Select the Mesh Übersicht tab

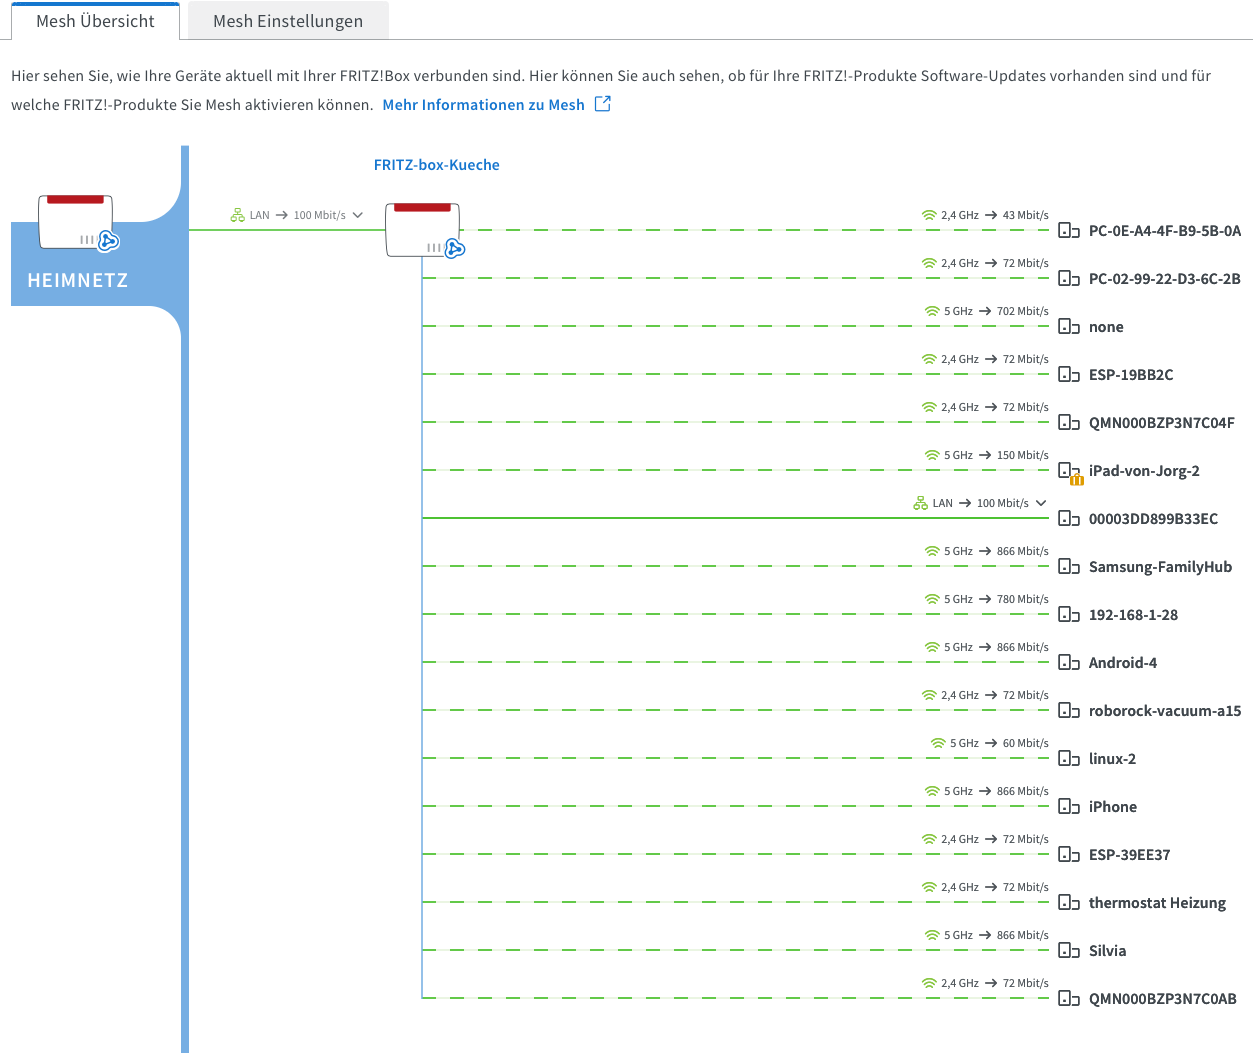tap(95, 21)
